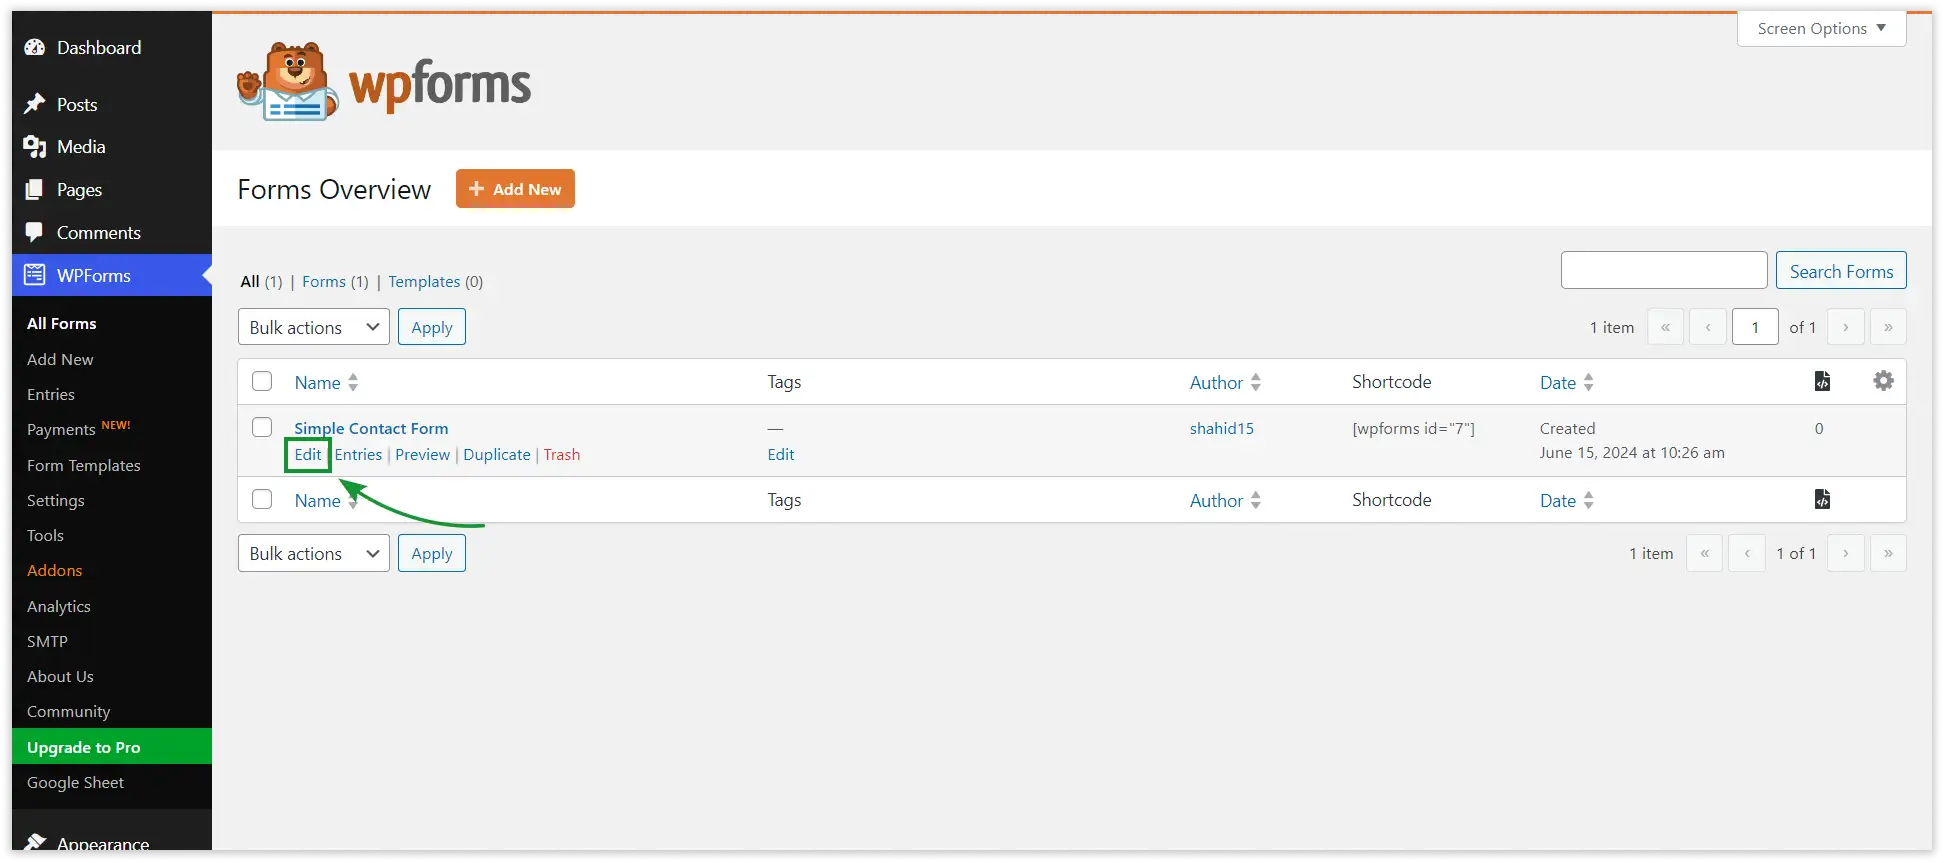Screen dimensions: 1944x863
Task: Check the select-all box in header row
Action: [x=262, y=381]
